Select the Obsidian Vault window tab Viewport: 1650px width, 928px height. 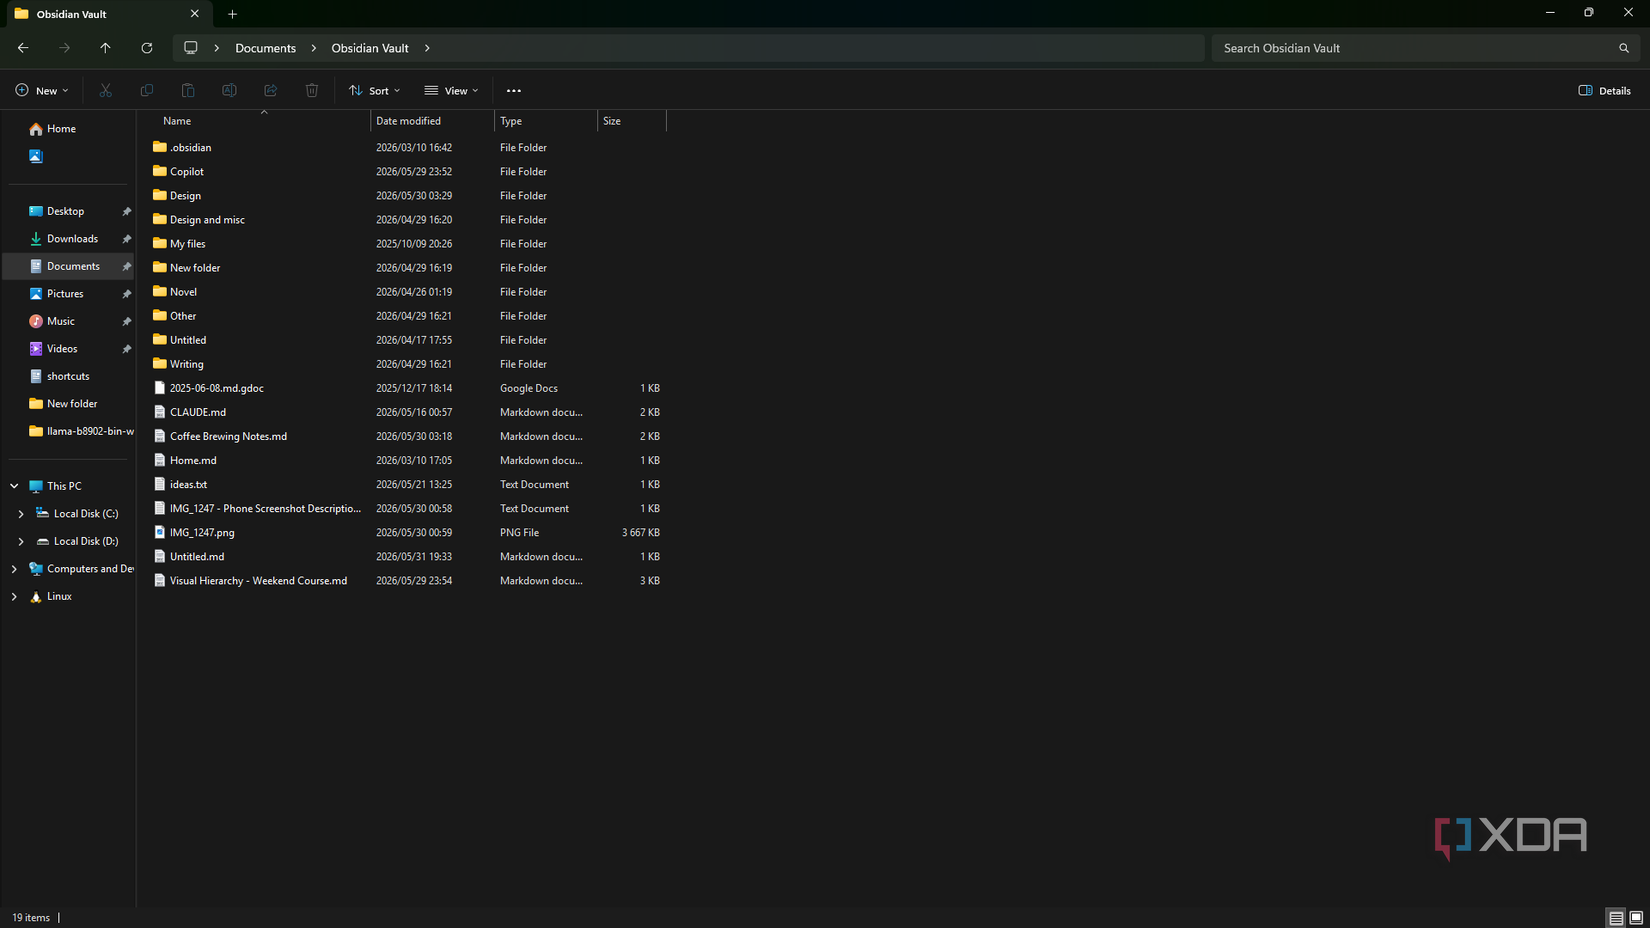(107, 14)
